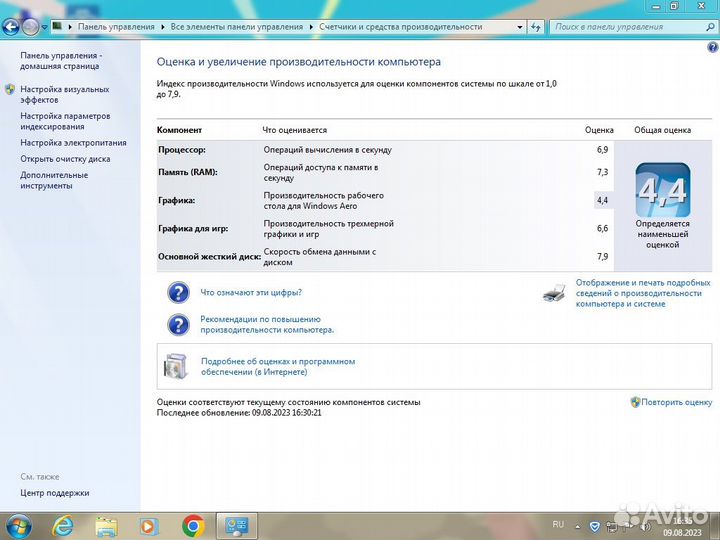The width and height of the screenshot is (720, 540).
Task: Expand arrow after 'Все элементы панели управления'
Action: point(311,27)
